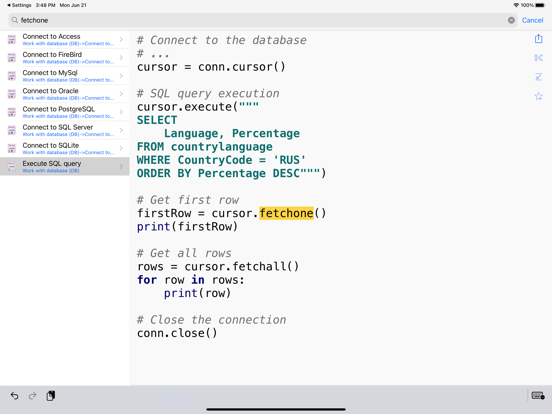The width and height of the screenshot is (552, 414).
Task: Open the Connect to MySql entry
Action: [65, 76]
